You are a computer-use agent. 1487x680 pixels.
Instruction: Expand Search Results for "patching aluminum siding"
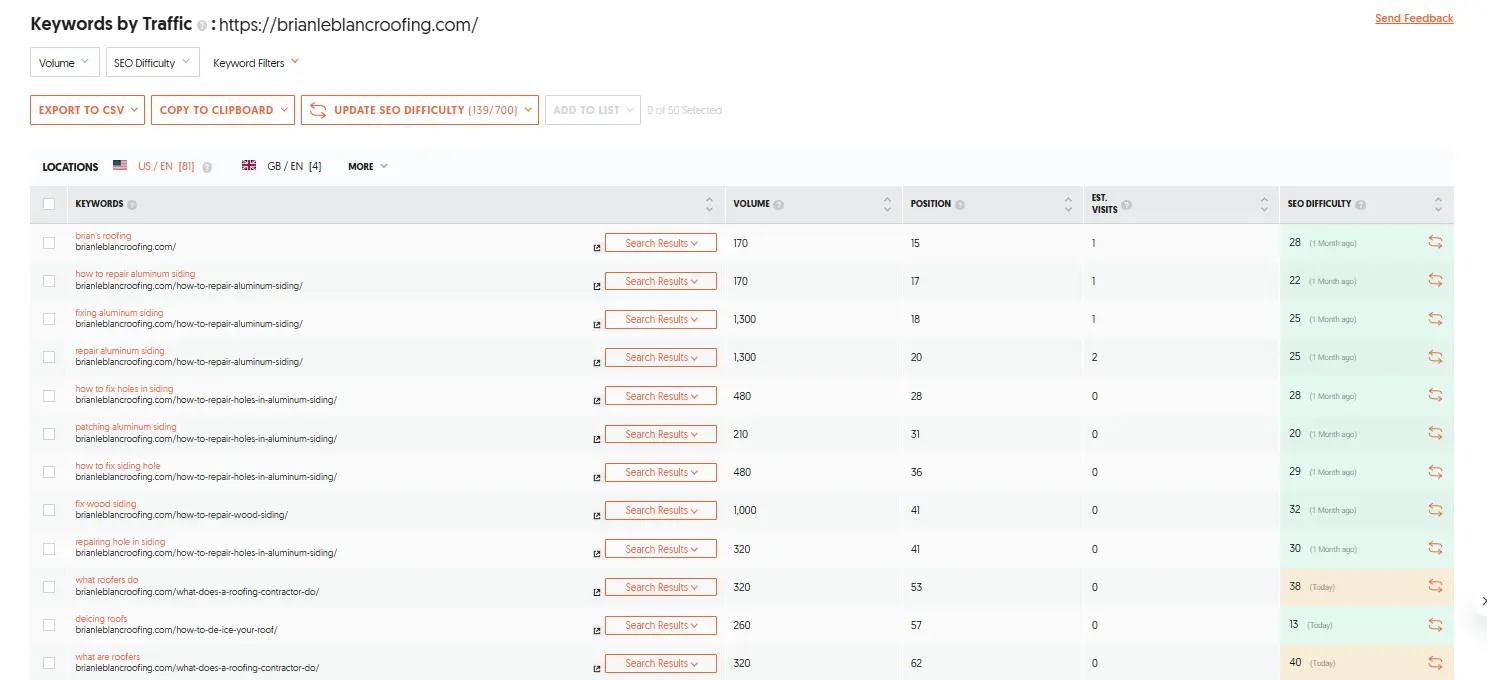[660, 434]
